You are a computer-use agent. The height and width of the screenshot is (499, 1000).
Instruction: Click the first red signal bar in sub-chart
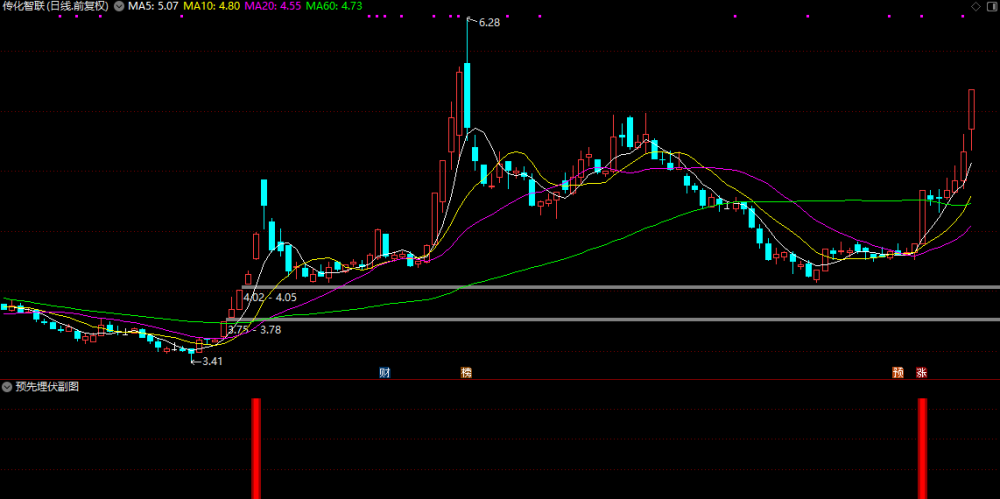[x=256, y=449]
